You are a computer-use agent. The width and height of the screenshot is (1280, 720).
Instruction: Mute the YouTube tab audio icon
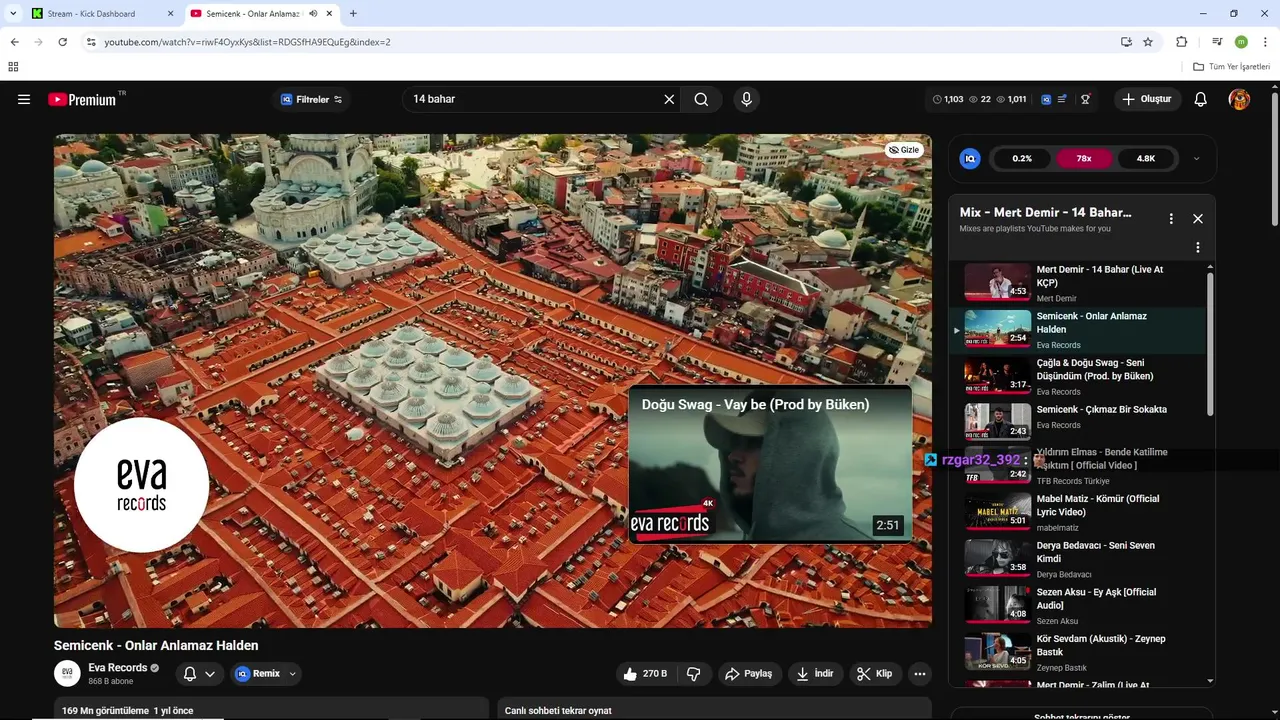(313, 14)
